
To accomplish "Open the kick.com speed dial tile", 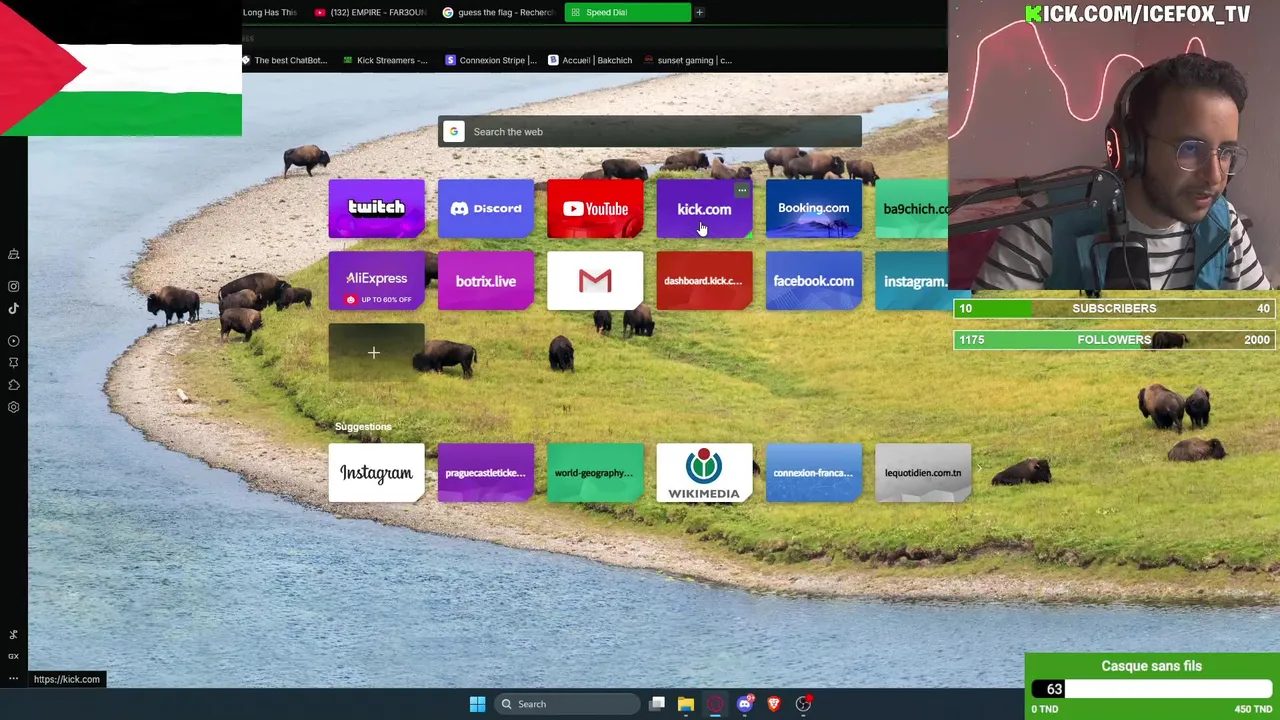I will (704, 209).
